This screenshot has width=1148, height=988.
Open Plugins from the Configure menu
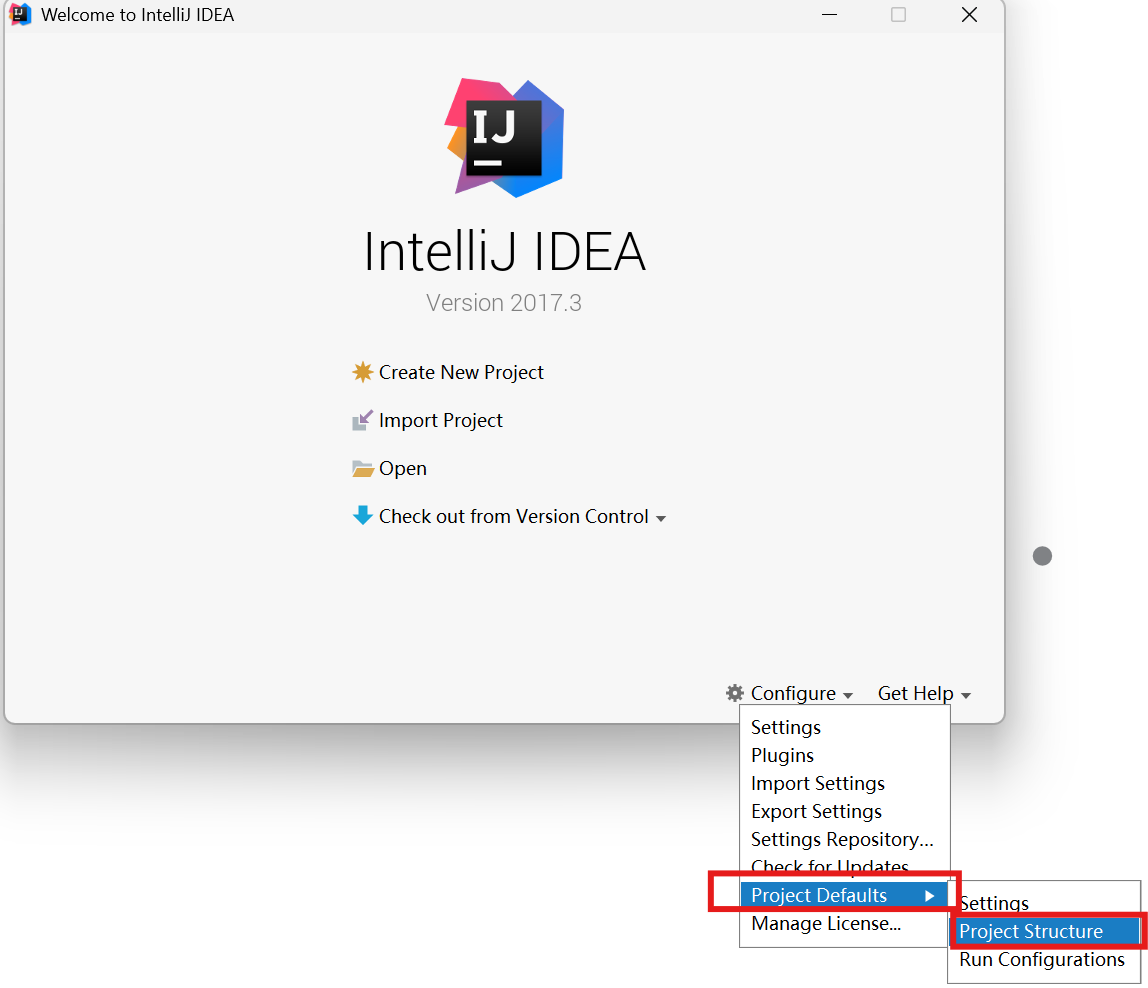[x=845, y=755]
